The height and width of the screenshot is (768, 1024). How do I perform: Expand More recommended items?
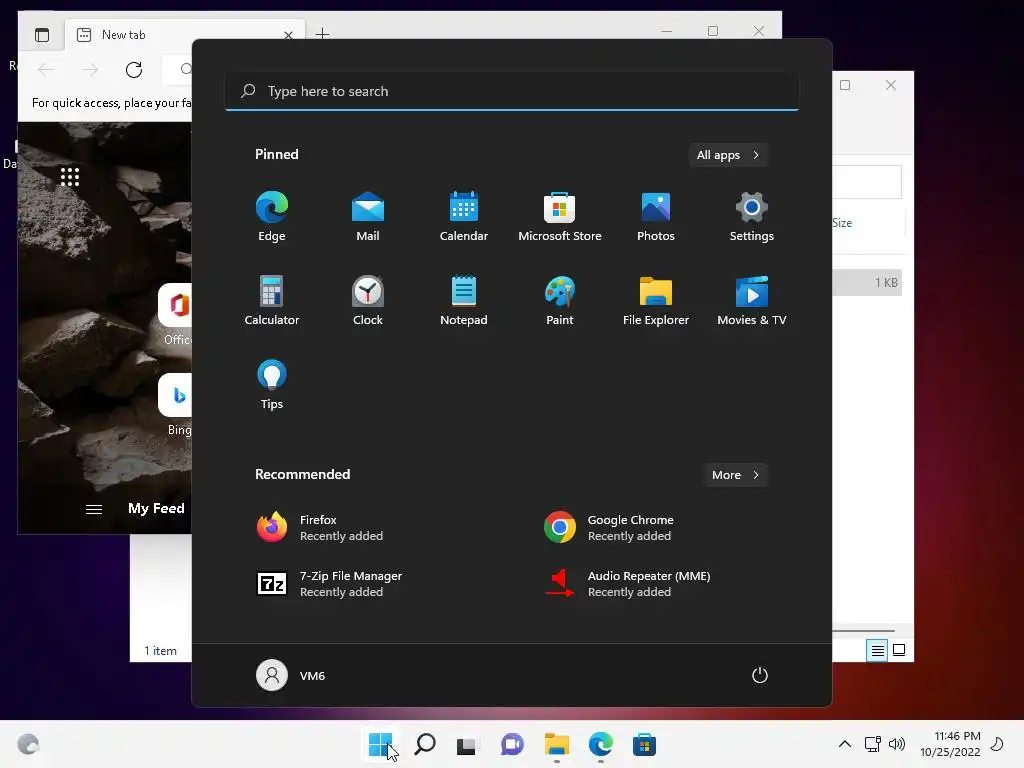[735, 475]
